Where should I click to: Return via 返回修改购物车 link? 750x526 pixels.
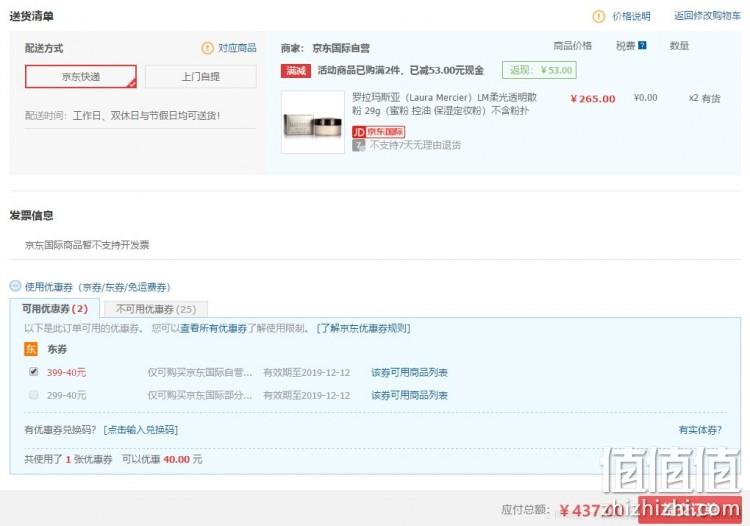click(707, 16)
